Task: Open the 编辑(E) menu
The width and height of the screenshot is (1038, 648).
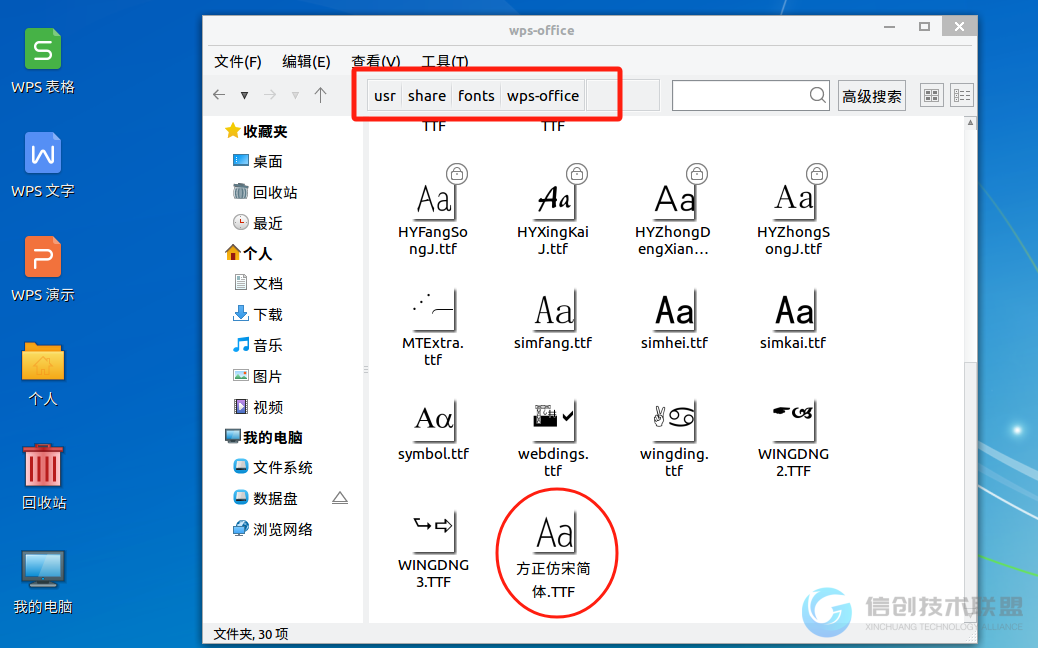Action: pyautogui.click(x=306, y=61)
